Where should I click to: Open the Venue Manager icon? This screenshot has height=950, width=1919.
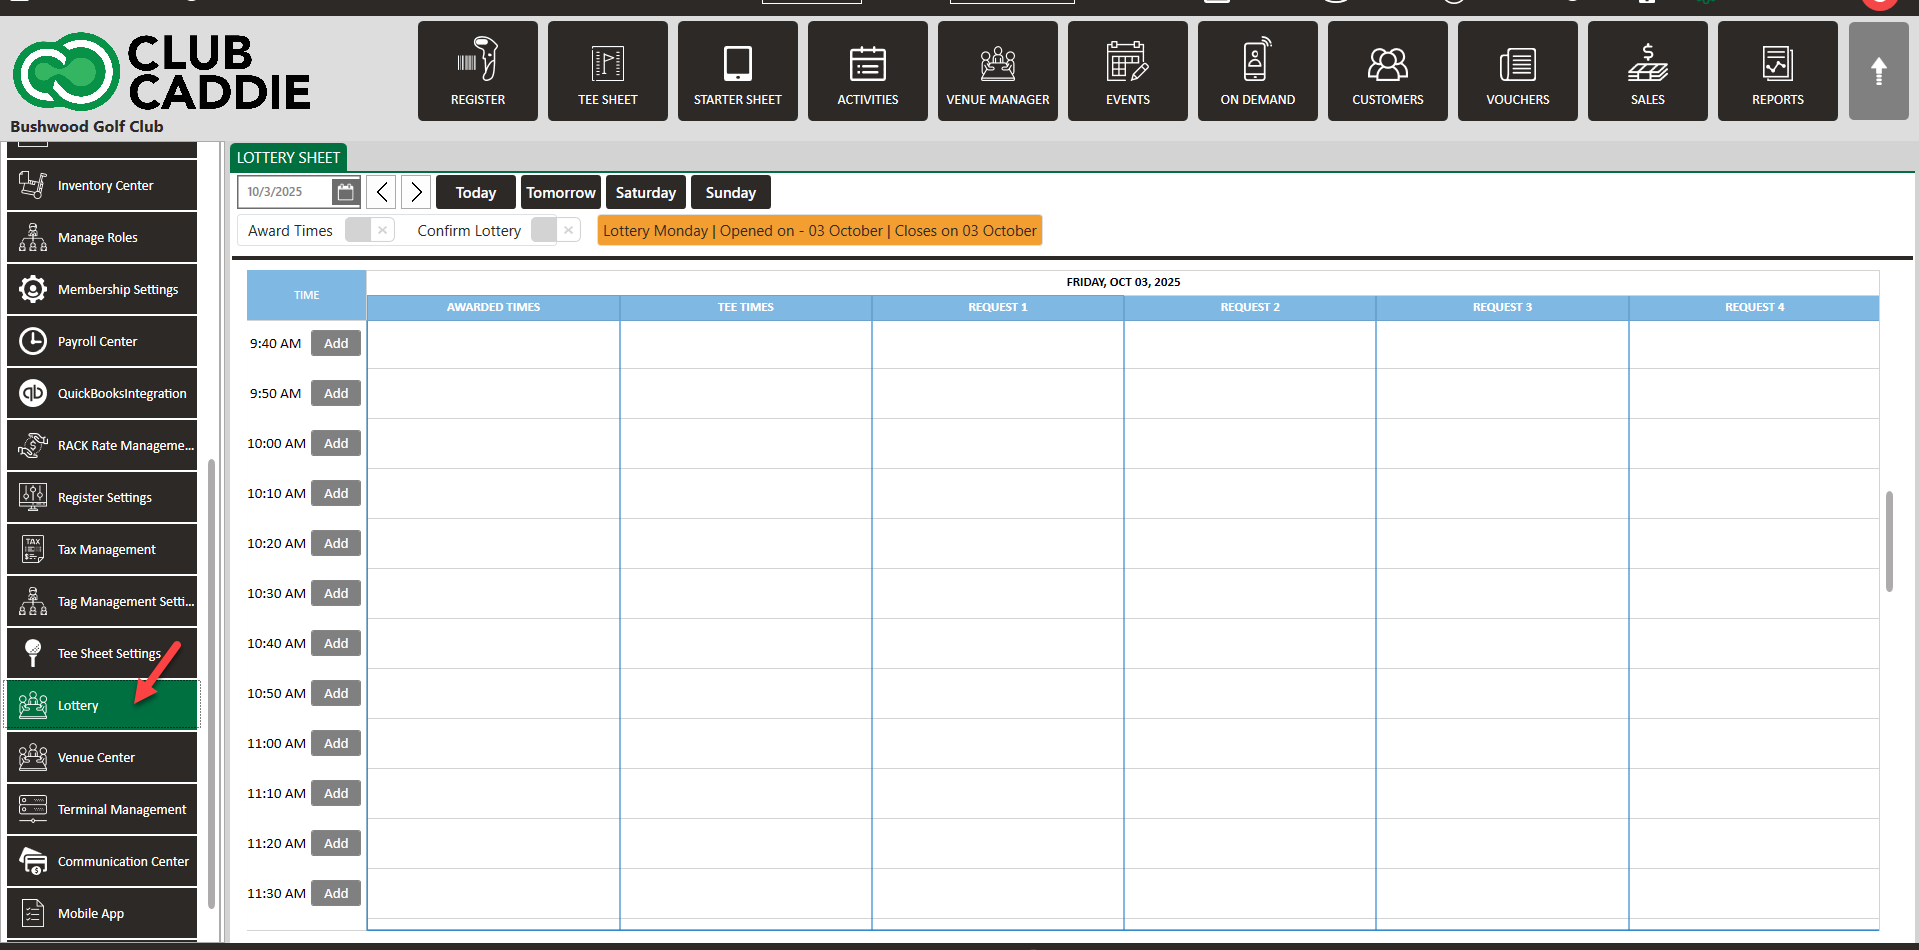point(997,62)
